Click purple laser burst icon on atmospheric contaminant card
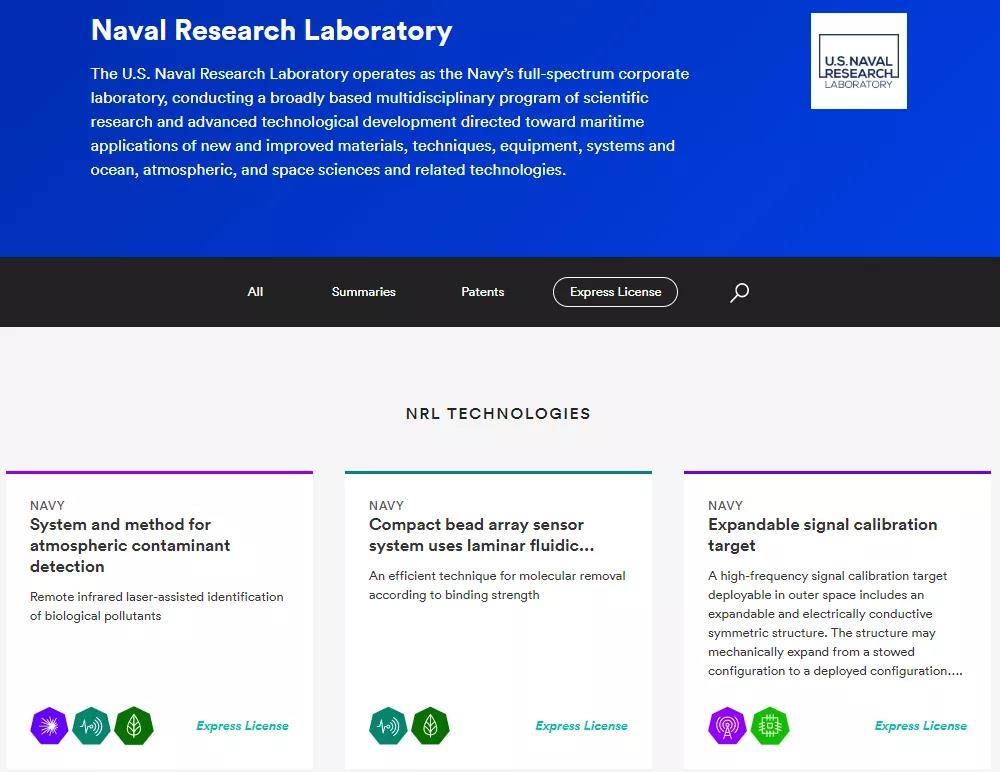The width and height of the screenshot is (1000, 772). (49, 725)
